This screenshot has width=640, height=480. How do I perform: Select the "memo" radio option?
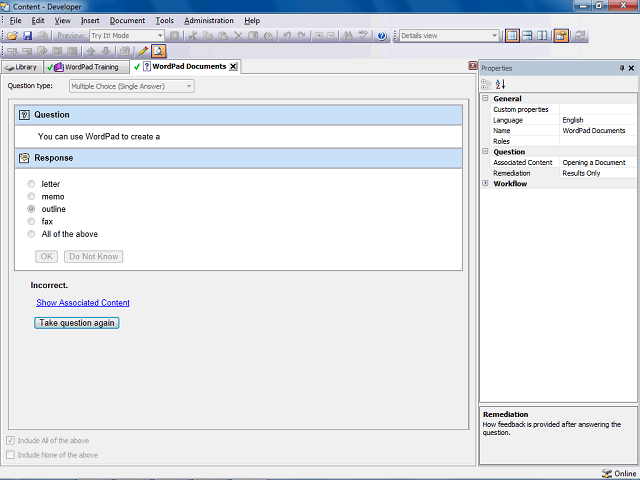[31, 197]
